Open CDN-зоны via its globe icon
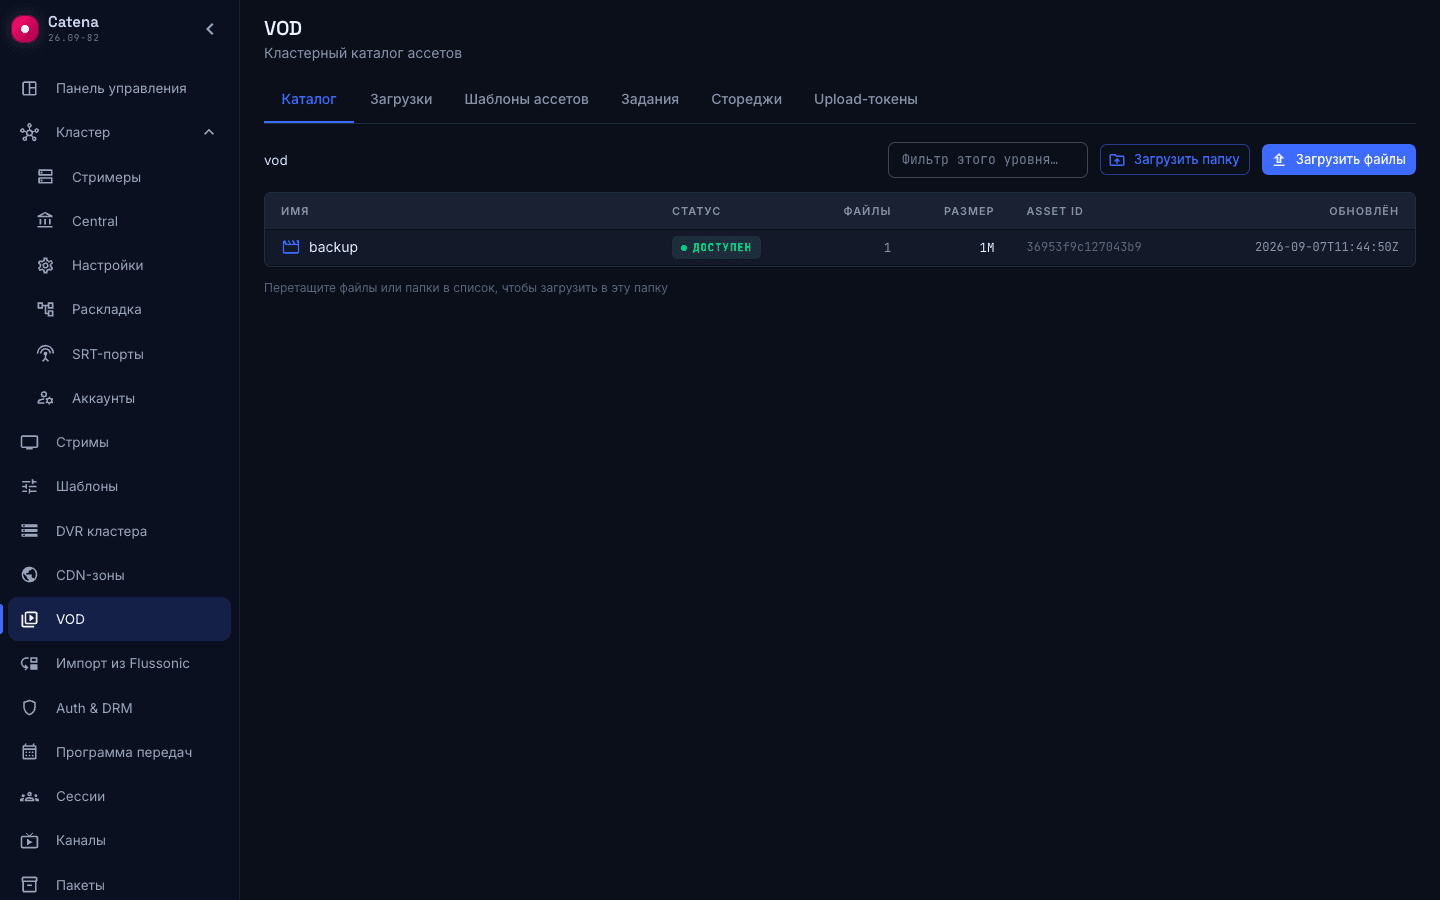 [29, 575]
